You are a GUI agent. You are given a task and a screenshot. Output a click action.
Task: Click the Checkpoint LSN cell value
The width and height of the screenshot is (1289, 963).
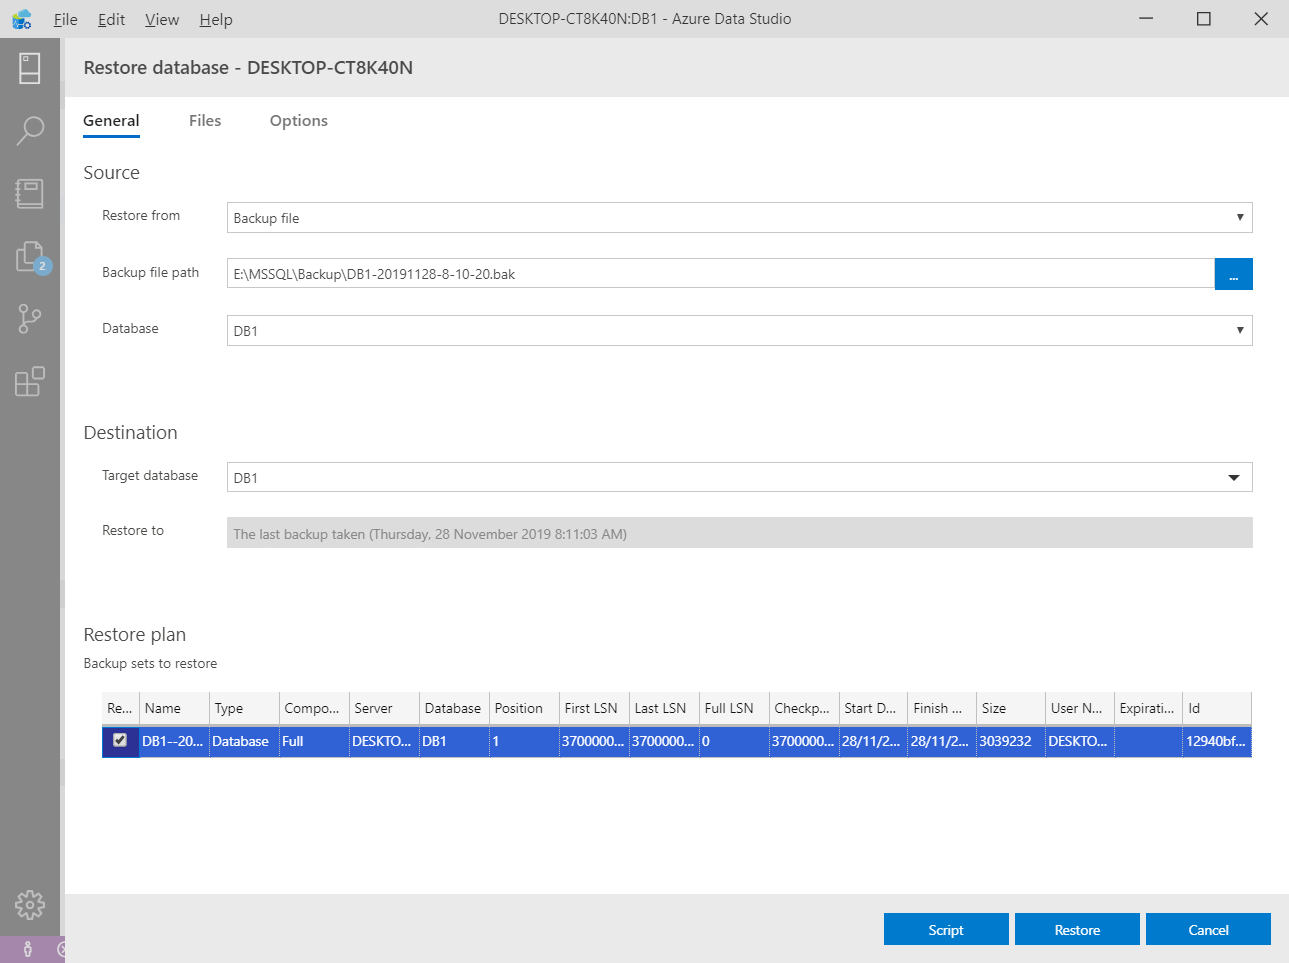click(x=804, y=741)
